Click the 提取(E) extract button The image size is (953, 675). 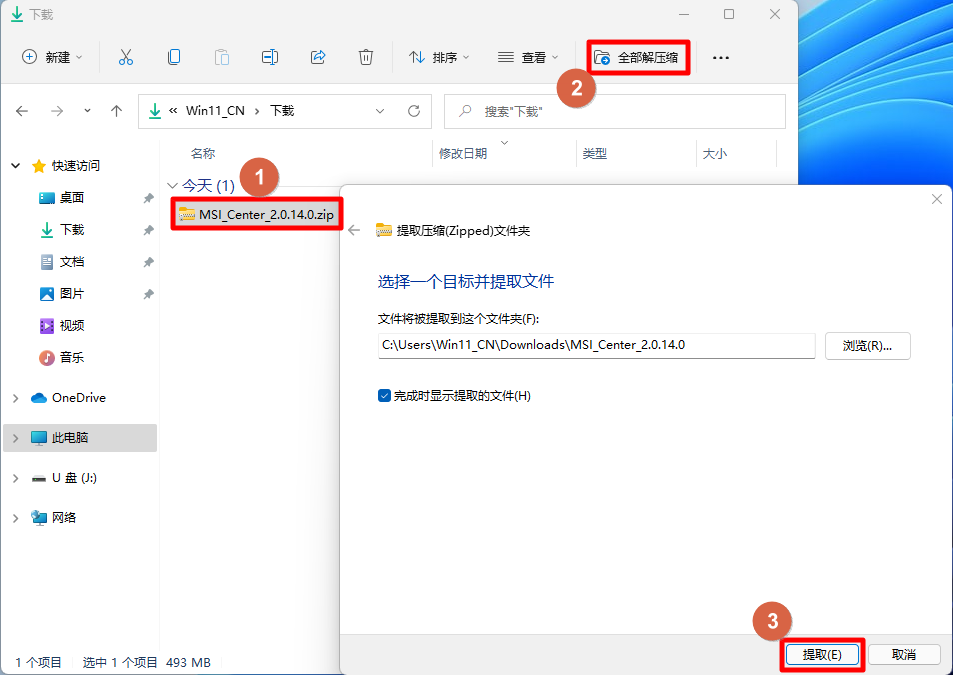tap(821, 654)
